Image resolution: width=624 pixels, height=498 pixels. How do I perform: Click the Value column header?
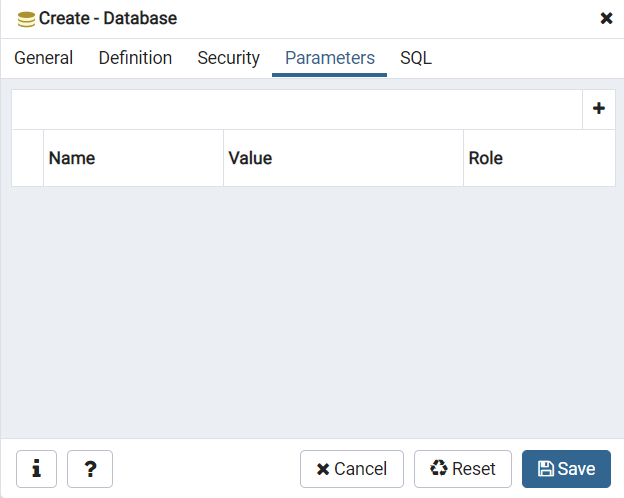pyautogui.click(x=343, y=158)
